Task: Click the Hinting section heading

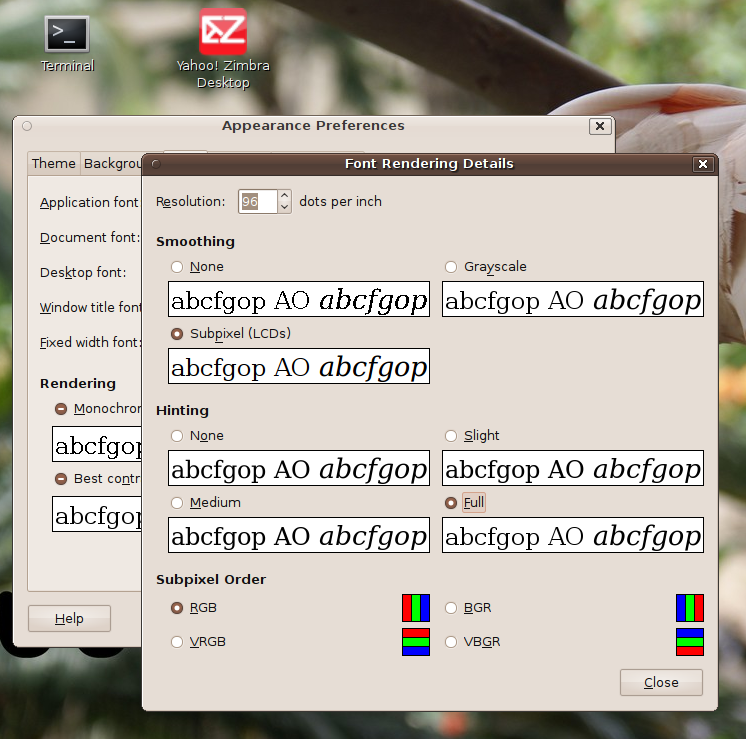Action: pyautogui.click(x=182, y=411)
